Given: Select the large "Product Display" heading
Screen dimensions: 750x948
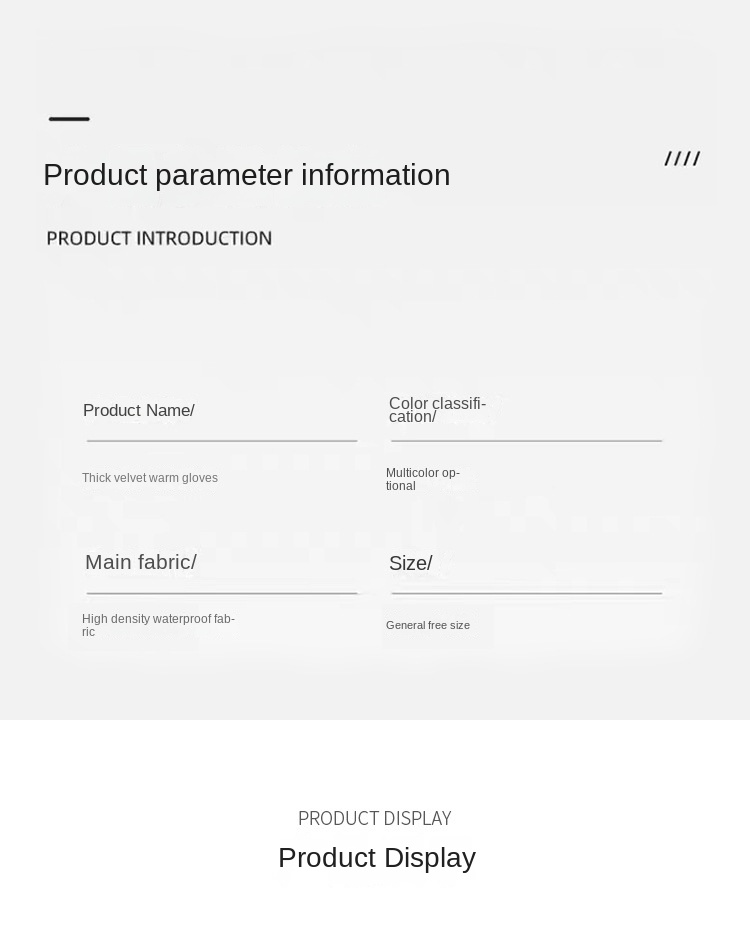Looking at the screenshot, I should pyautogui.click(x=376, y=858).
